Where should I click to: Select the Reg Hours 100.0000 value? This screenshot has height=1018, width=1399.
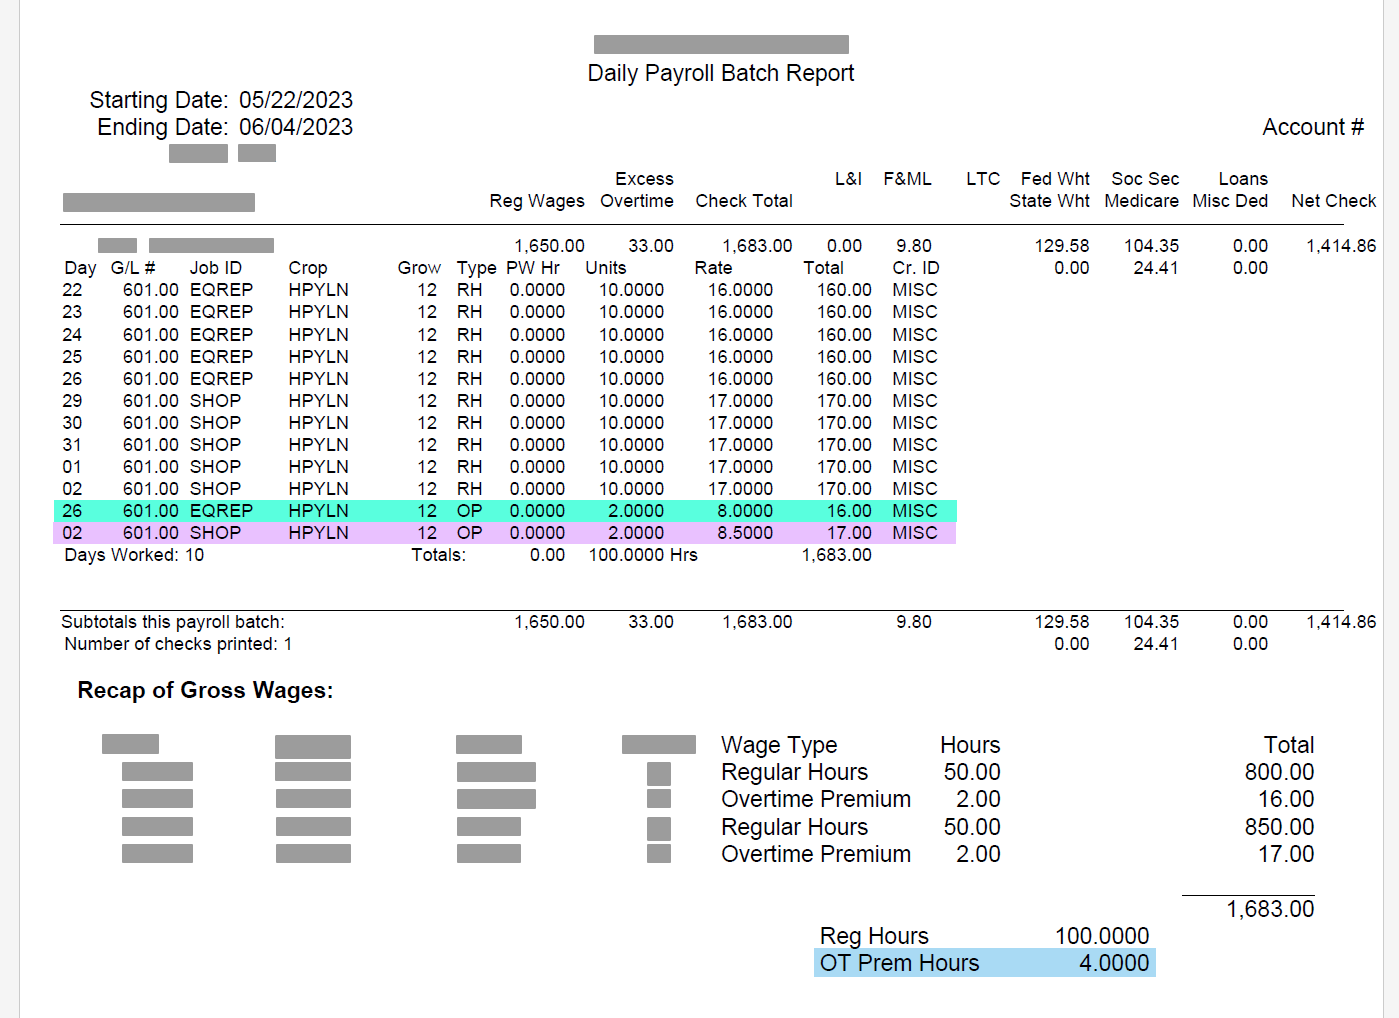point(1101,936)
